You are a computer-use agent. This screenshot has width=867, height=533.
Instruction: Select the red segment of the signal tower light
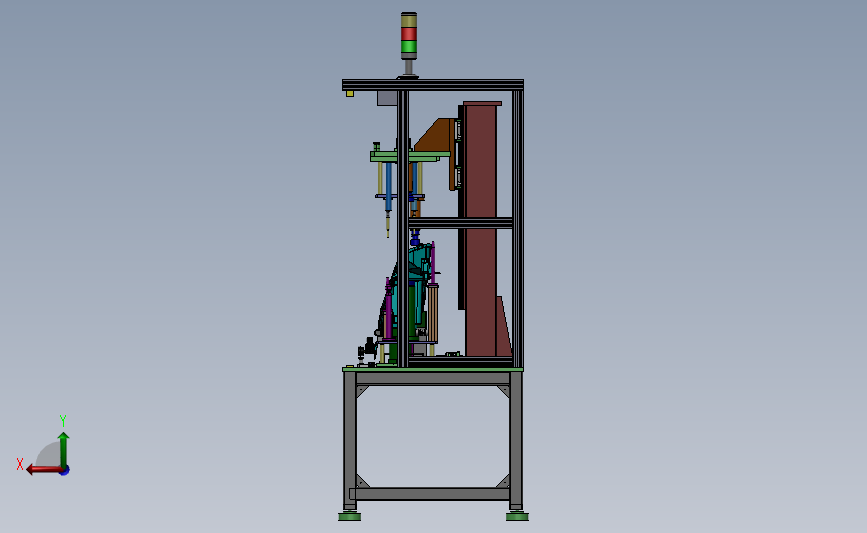pyautogui.click(x=409, y=34)
